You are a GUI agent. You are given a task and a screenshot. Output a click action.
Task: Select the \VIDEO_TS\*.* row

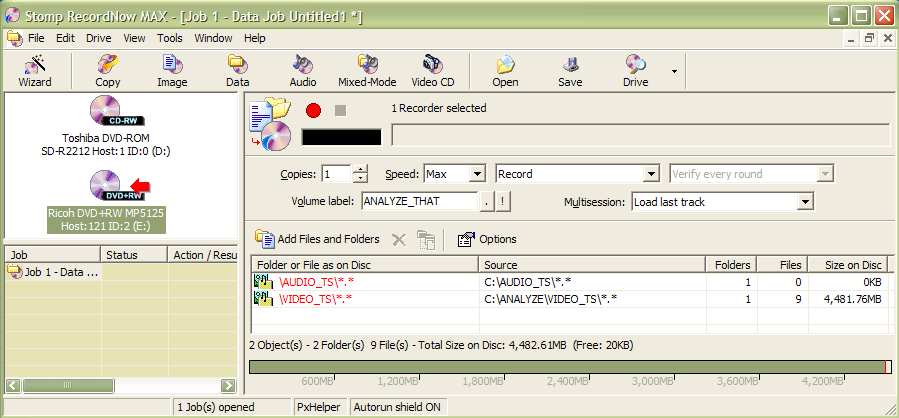coord(569,299)
